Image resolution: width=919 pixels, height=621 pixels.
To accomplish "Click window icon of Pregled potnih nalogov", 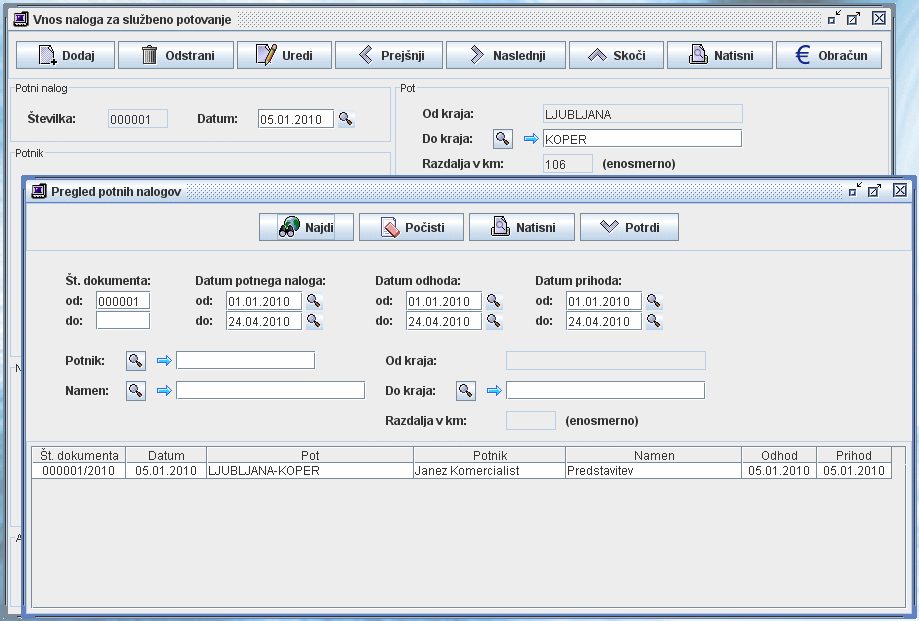I will point(39,191).
